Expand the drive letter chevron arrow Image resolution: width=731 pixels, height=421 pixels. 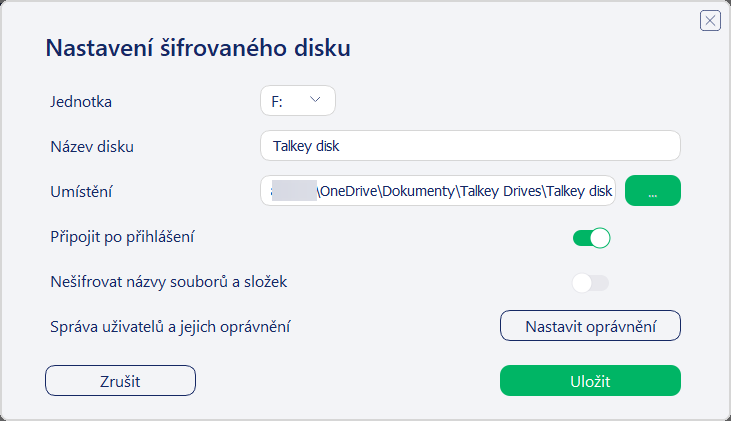pyautogui.click(x=315, y=100)
